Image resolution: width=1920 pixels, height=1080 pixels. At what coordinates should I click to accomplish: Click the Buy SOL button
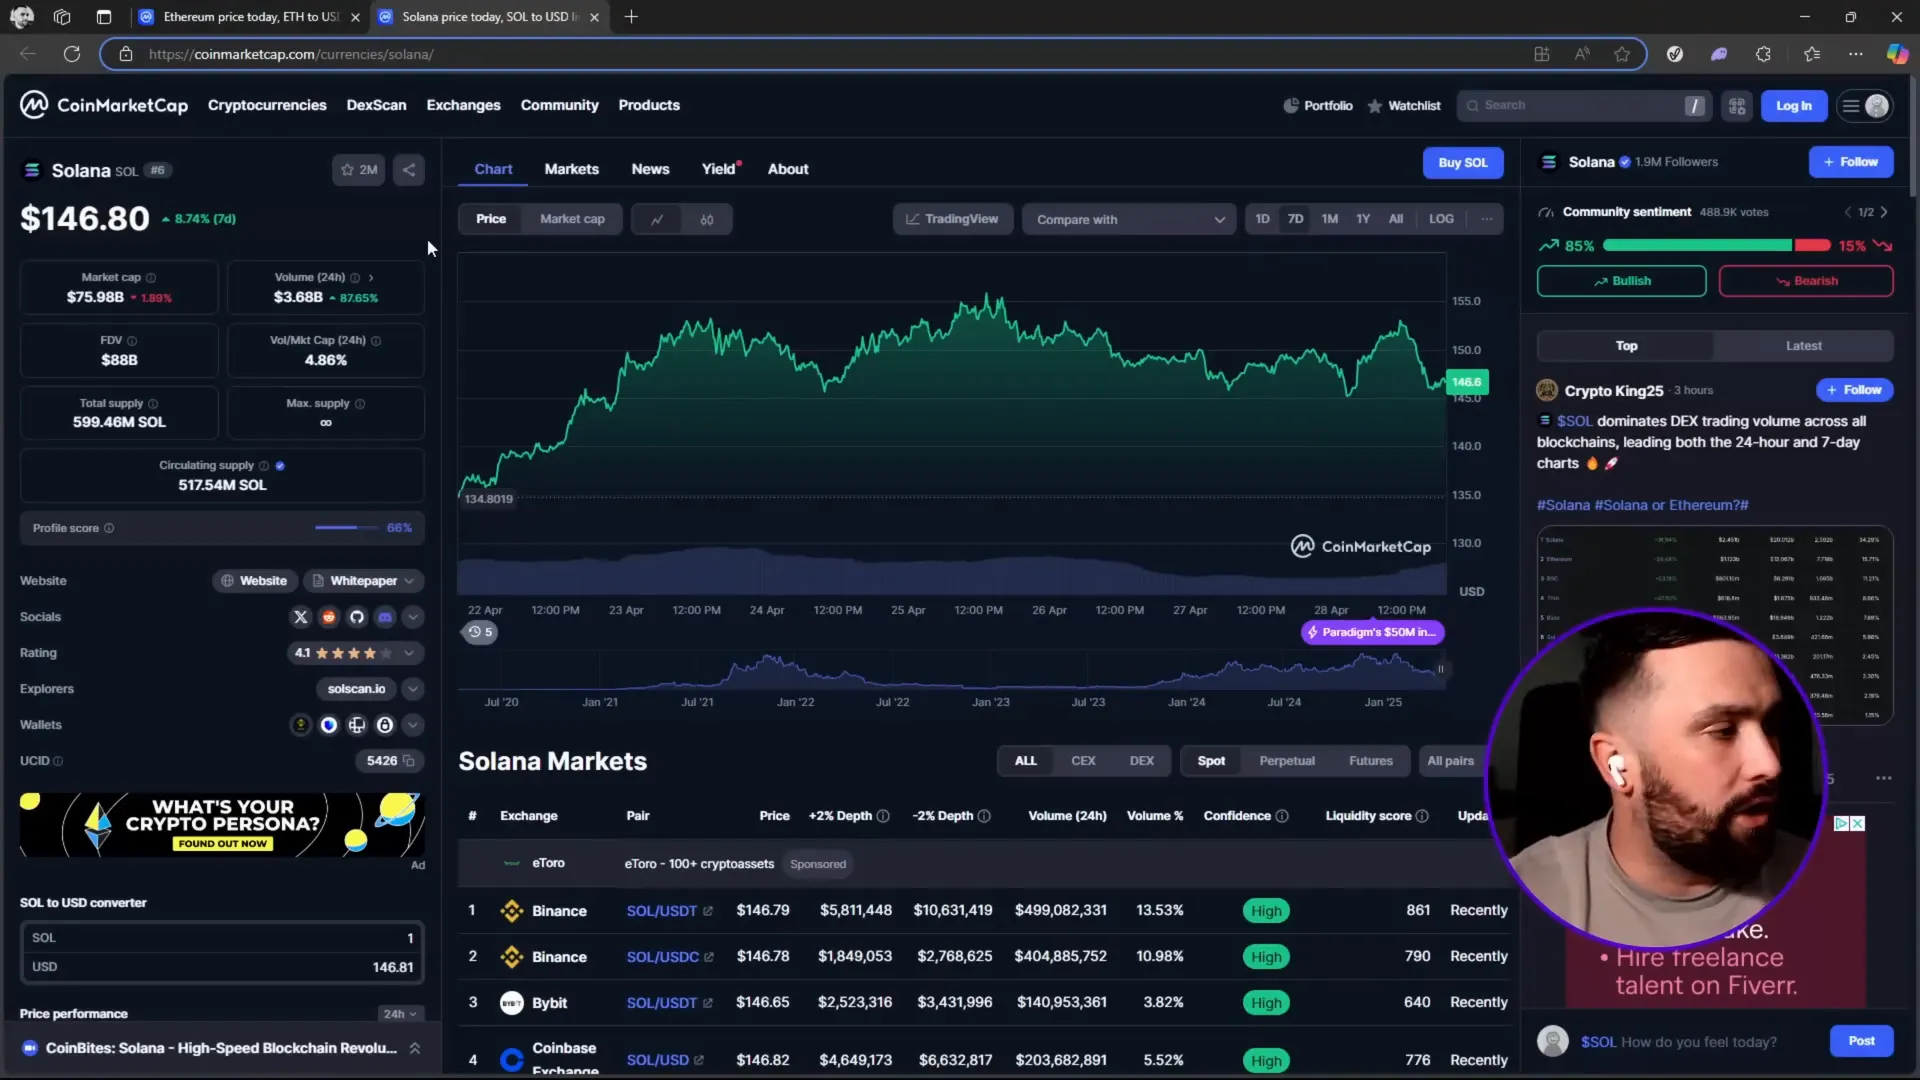1463,163
